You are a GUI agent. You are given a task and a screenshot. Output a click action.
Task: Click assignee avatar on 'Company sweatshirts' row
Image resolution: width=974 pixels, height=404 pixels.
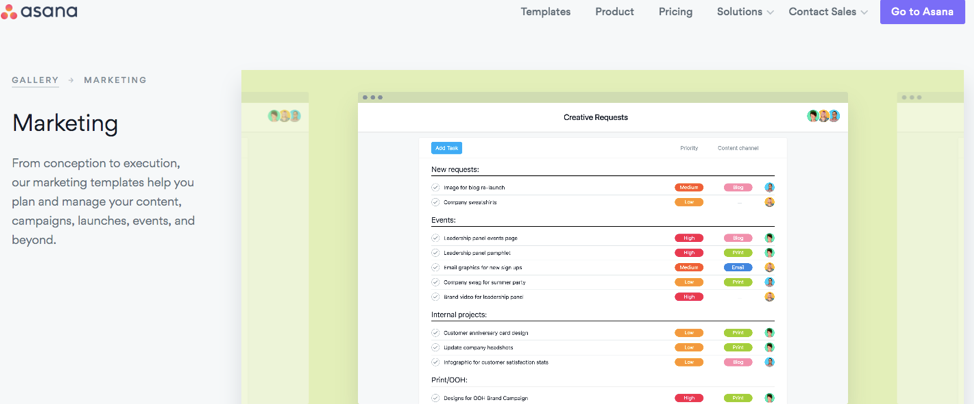[x=770, y=202]
